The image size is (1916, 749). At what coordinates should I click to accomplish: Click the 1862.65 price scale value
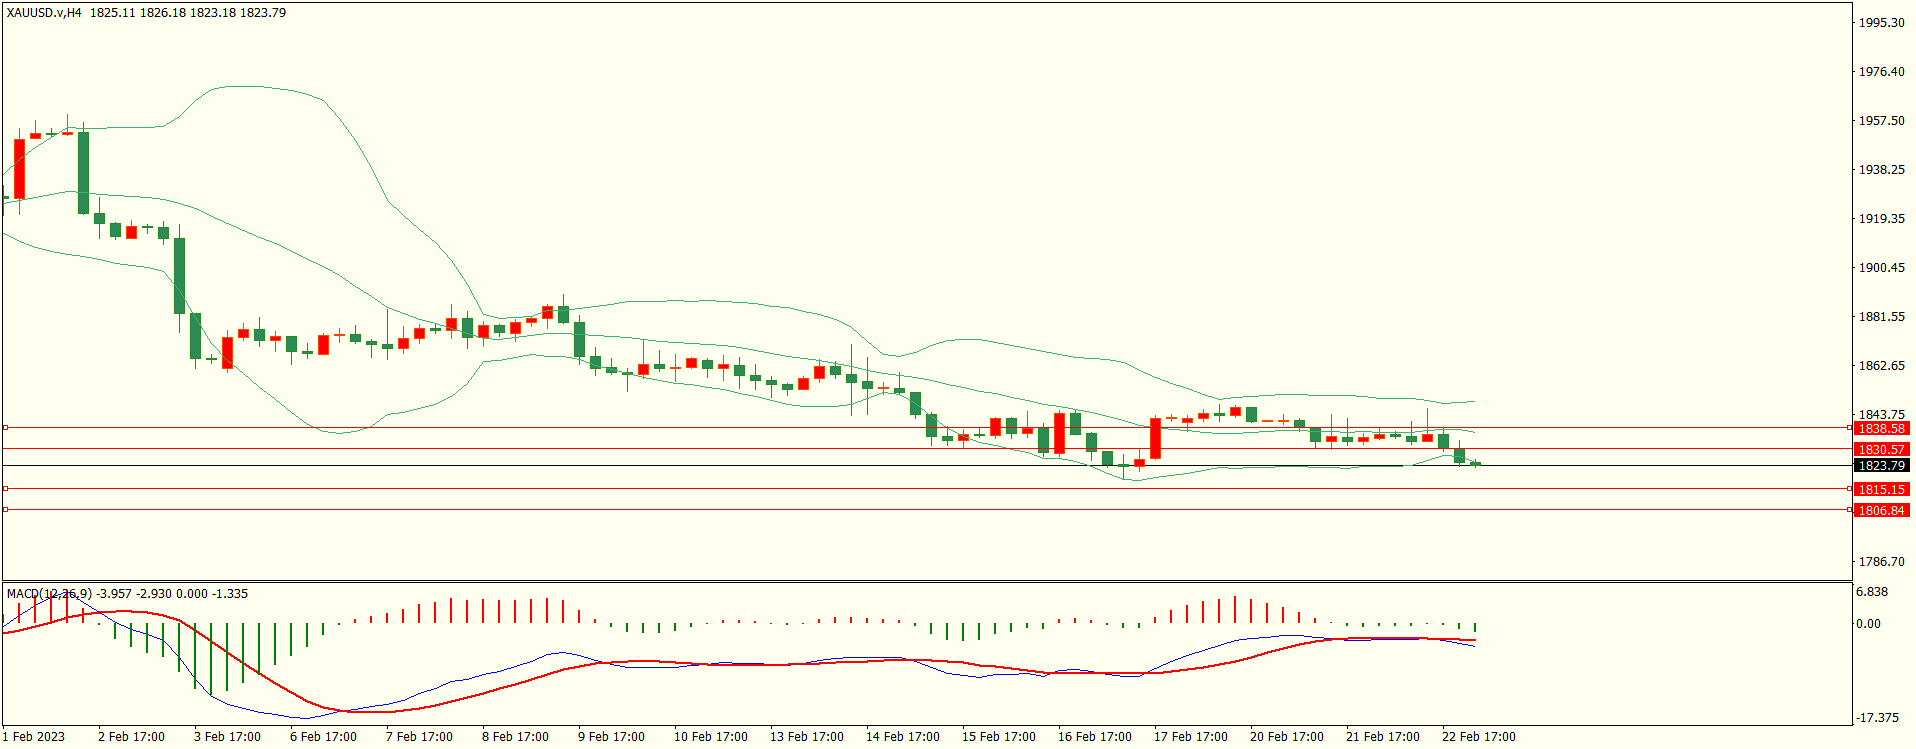[x=1881, y=366]
